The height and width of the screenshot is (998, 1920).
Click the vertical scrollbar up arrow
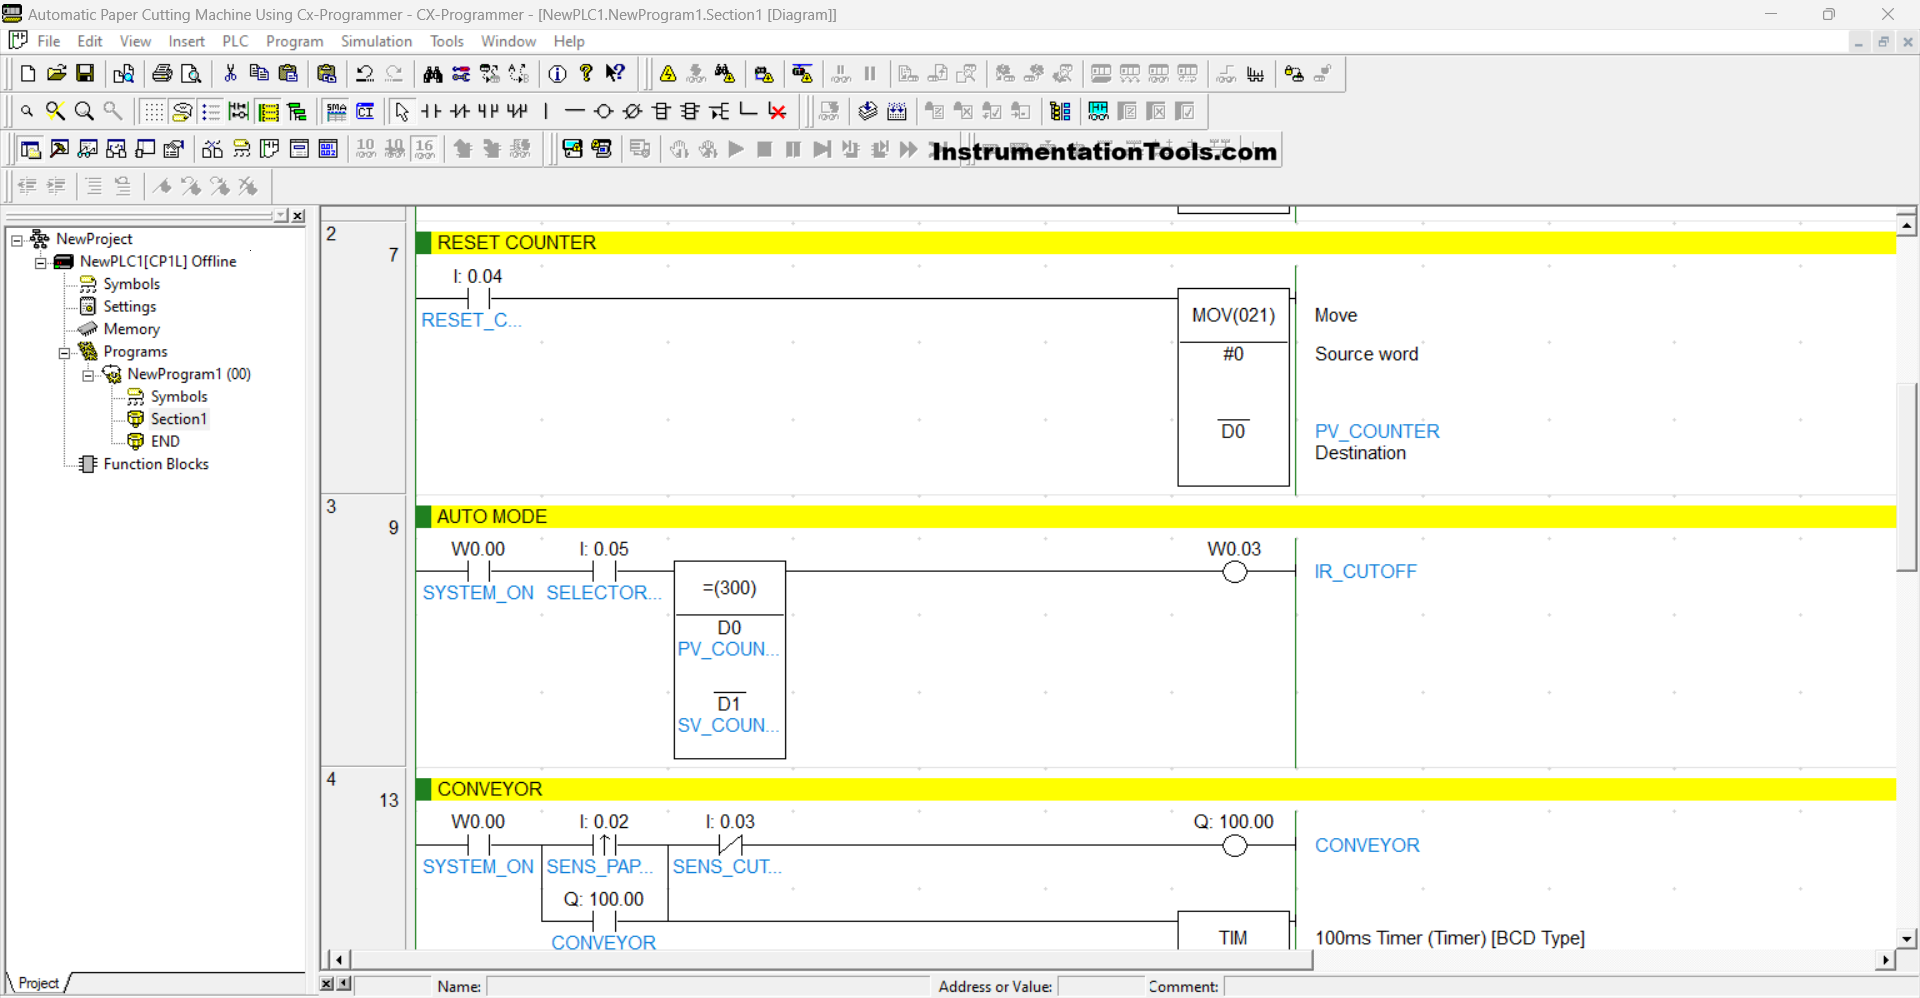[x=1907, y=226]
